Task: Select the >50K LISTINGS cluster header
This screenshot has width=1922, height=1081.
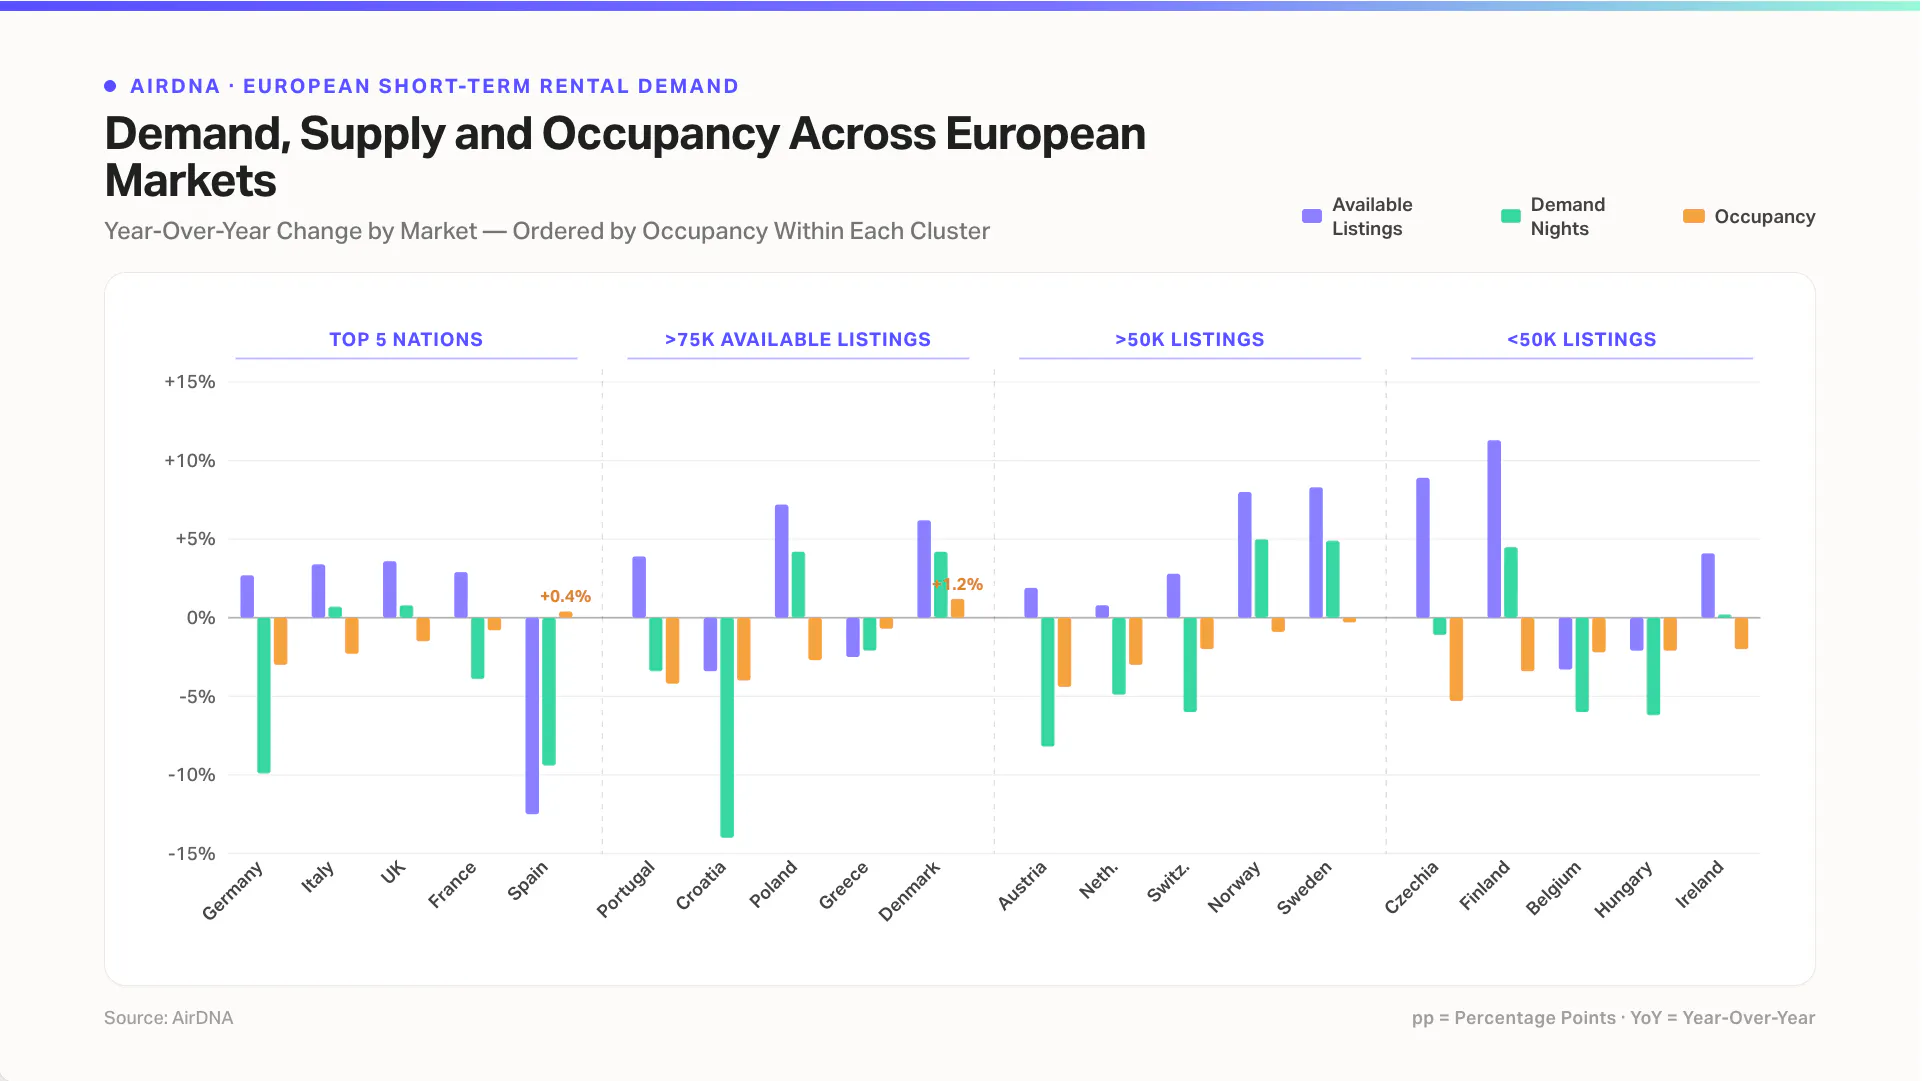Action: 1190,340
